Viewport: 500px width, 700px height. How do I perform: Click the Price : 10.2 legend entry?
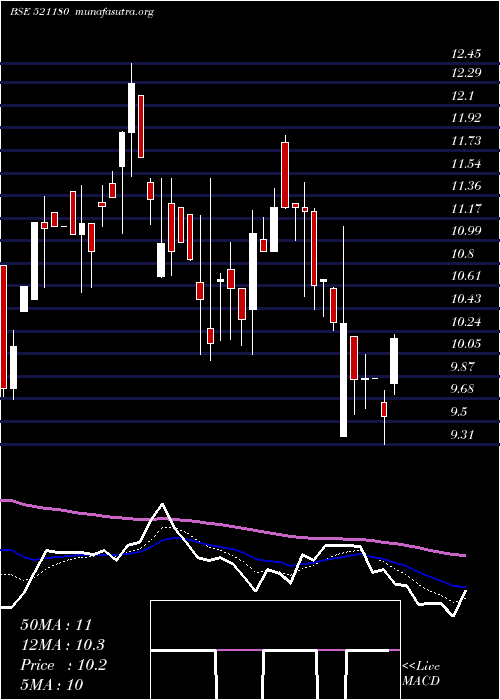(x=63, y=665)
